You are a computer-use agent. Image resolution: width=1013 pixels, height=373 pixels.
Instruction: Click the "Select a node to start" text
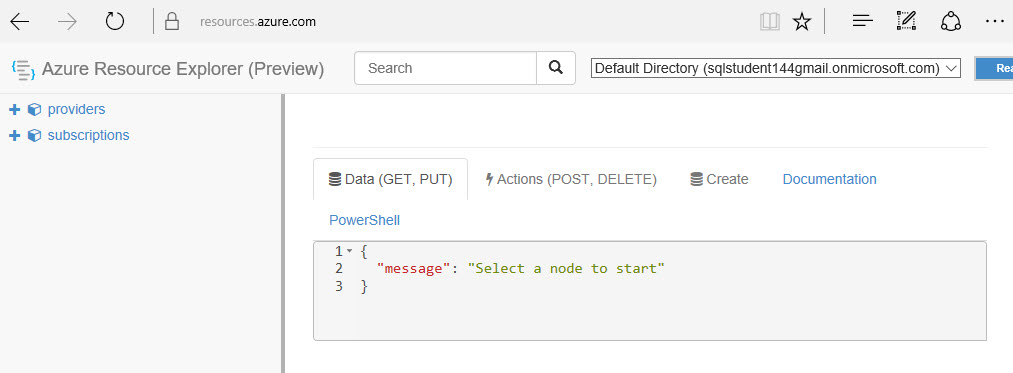pos(566,268)
